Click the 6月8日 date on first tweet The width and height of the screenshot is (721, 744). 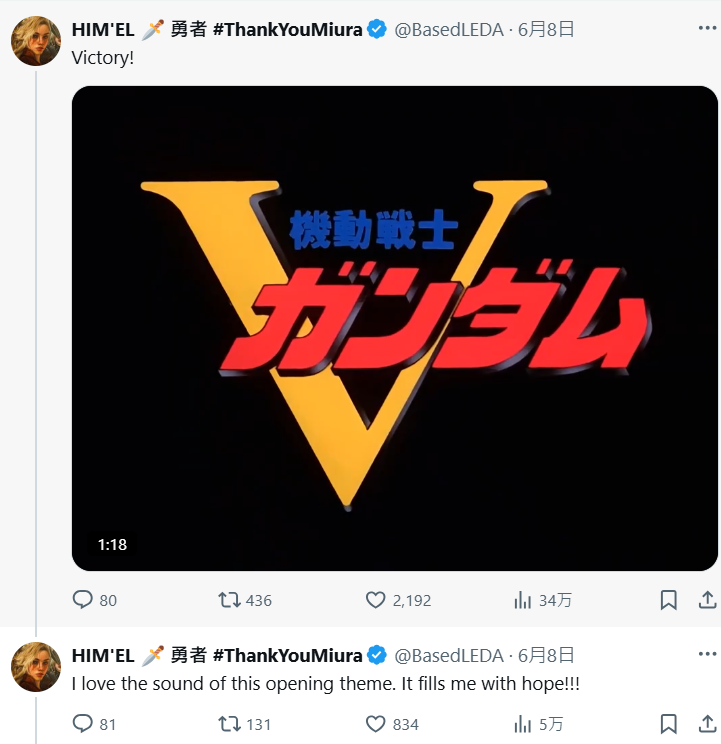547,29
